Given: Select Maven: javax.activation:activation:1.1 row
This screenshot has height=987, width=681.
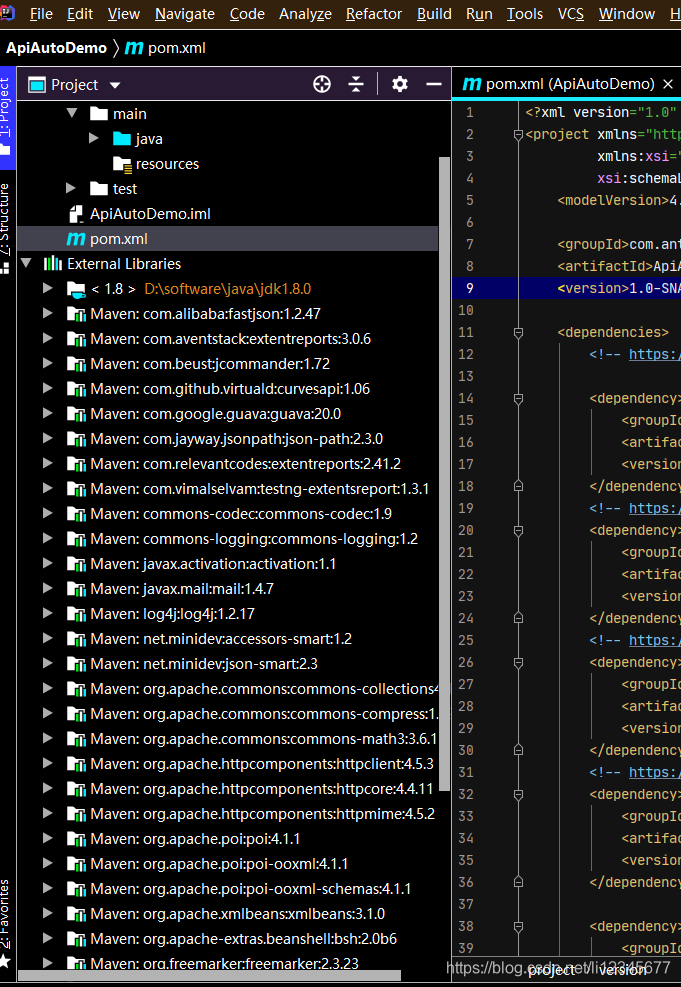Looking at the screenshot, I should pyautogui.click(x=228, y=563).
